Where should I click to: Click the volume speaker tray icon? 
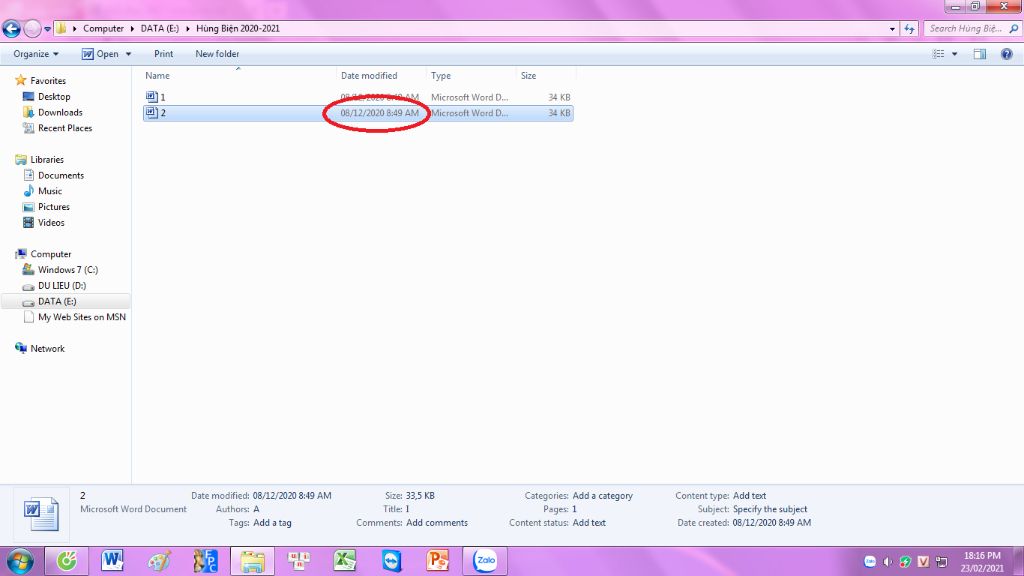[888, 562]
